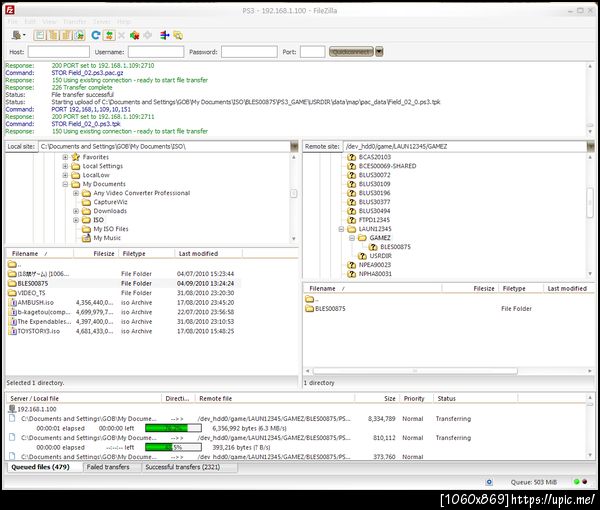
Task: Select FTPD12345 question-mark folder icon
Action: 351,220
